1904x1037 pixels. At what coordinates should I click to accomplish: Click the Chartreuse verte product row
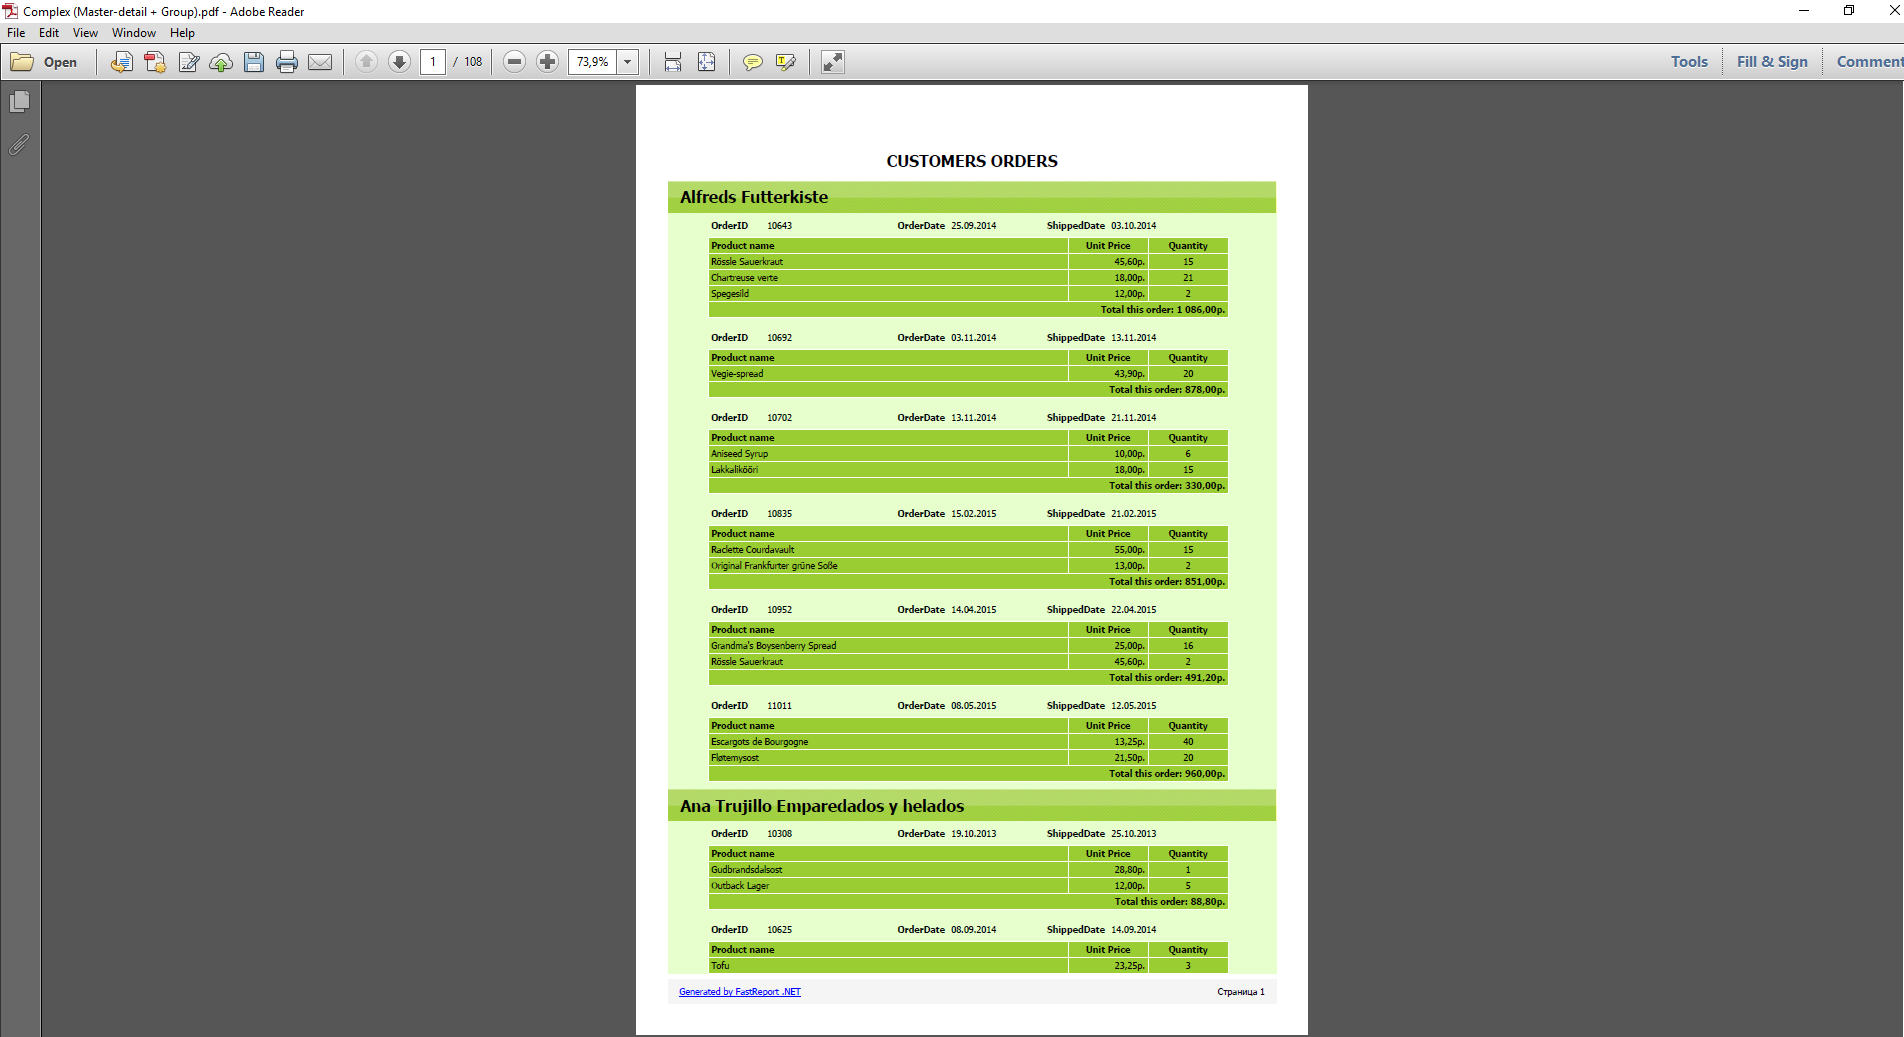point(968,278)
